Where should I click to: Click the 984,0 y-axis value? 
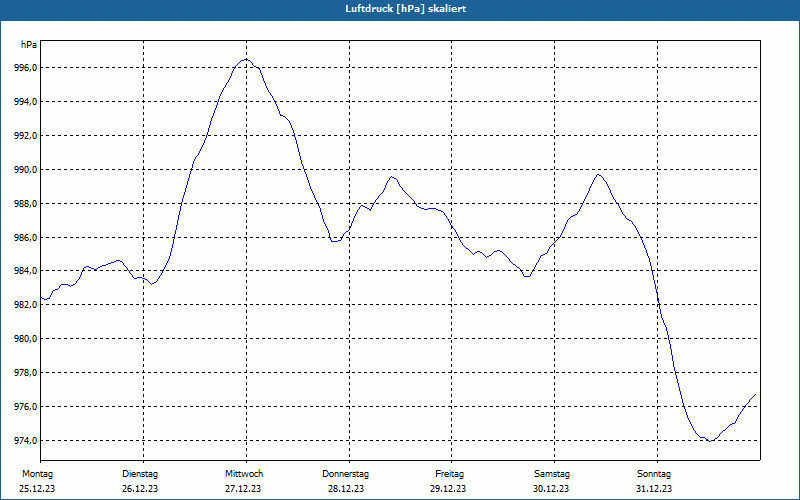(x=24, y=270)
